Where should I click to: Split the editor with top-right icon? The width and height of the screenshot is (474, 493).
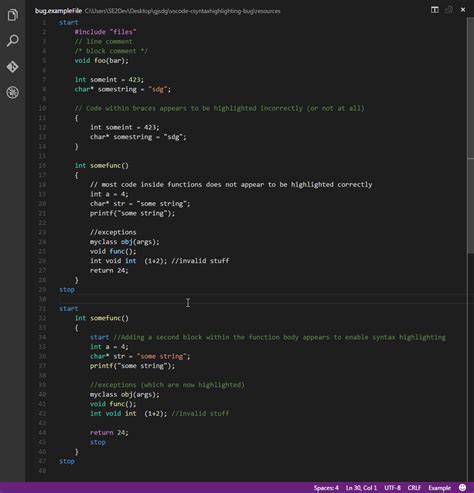tap(435, 10)
